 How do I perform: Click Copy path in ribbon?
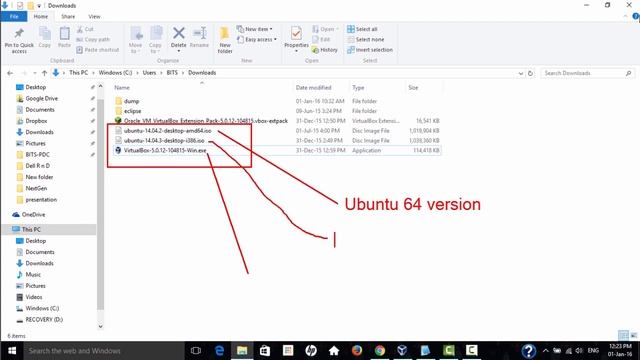(93, 40)
